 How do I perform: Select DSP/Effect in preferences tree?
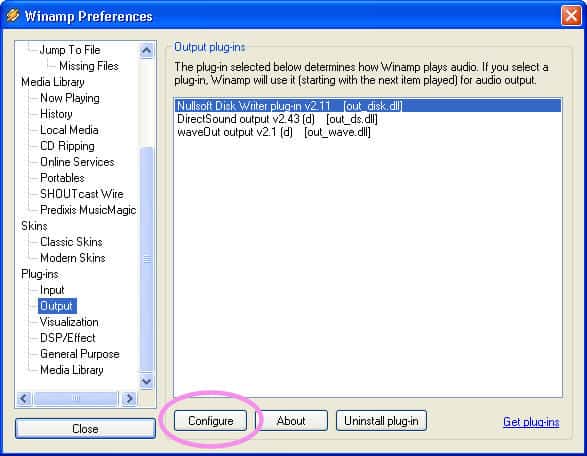[68, 338]
